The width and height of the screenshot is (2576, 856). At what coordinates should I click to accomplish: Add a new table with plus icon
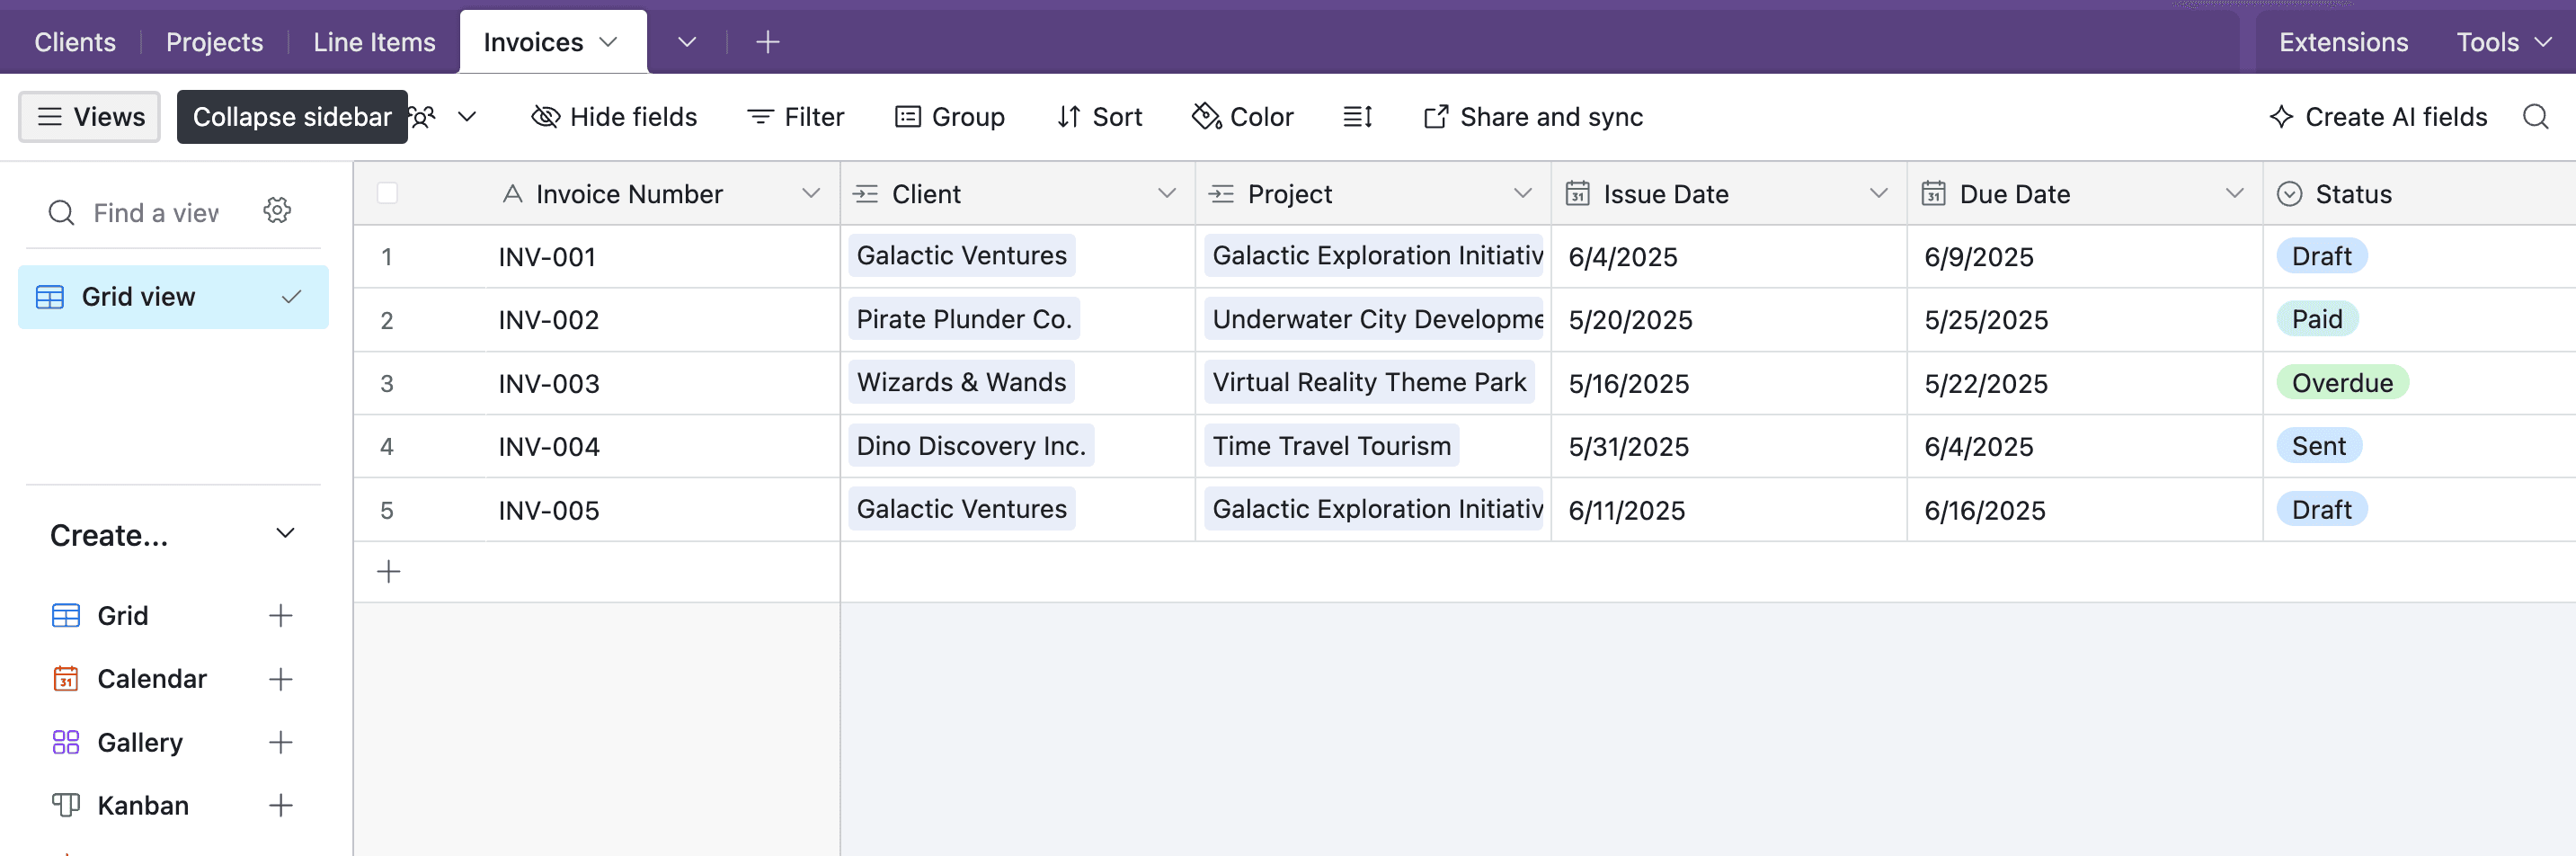pyautogui.click(x=767, y=42)
